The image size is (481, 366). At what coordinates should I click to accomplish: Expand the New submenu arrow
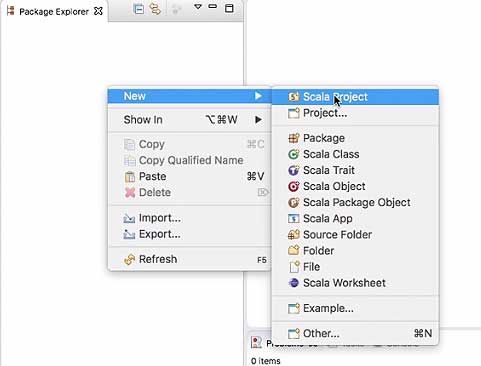[x=258, y=96]
